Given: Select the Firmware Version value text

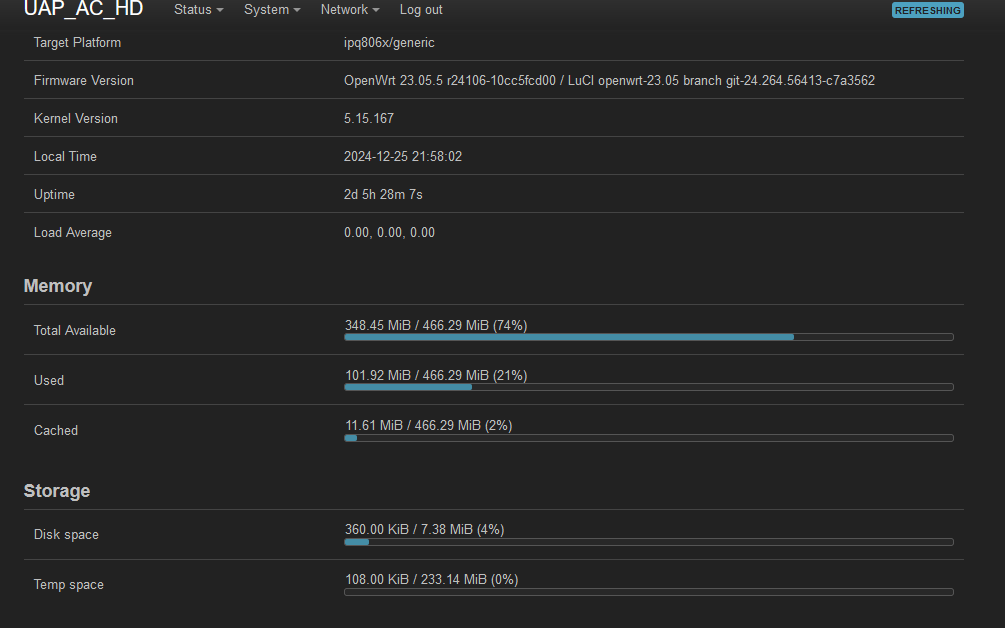Looking at the screenshot, I should coord(609,81).
